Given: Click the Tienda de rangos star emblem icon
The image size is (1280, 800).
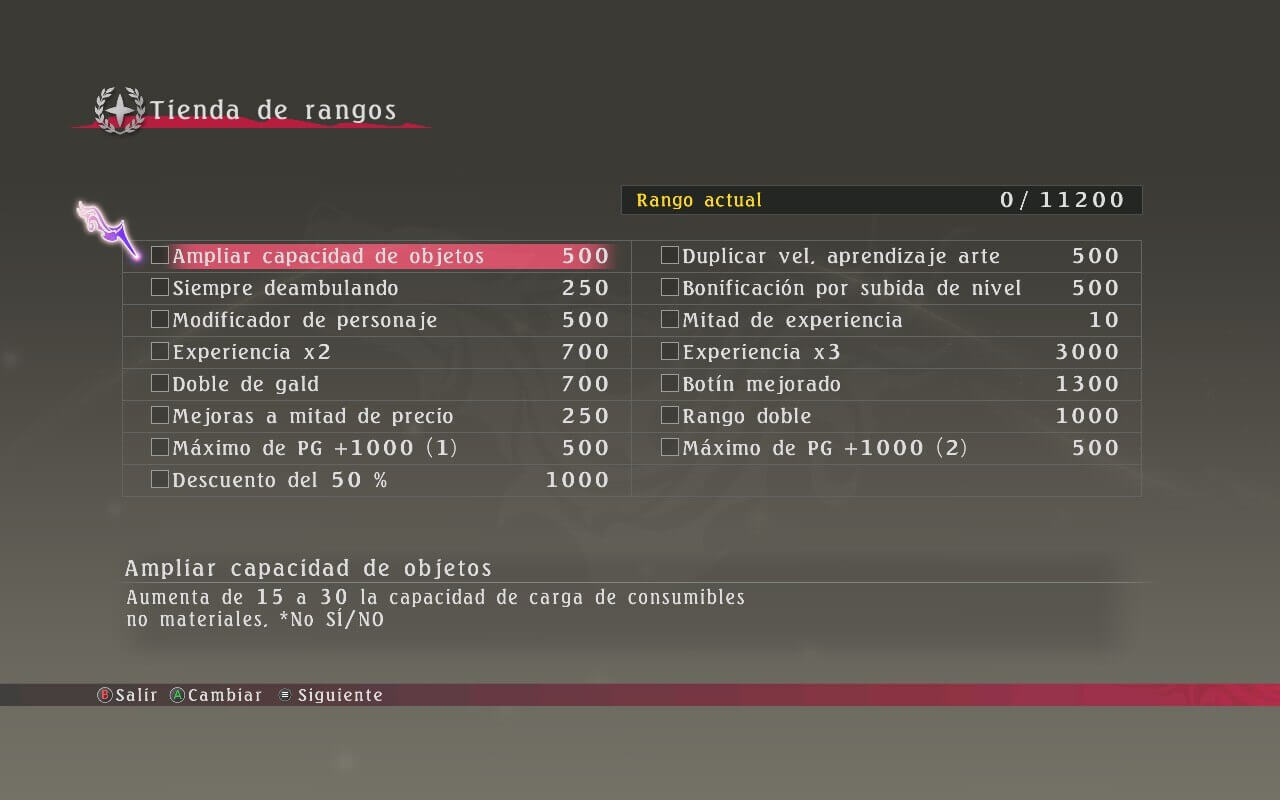Looking at the screenshot, I should tap(119, 110).
